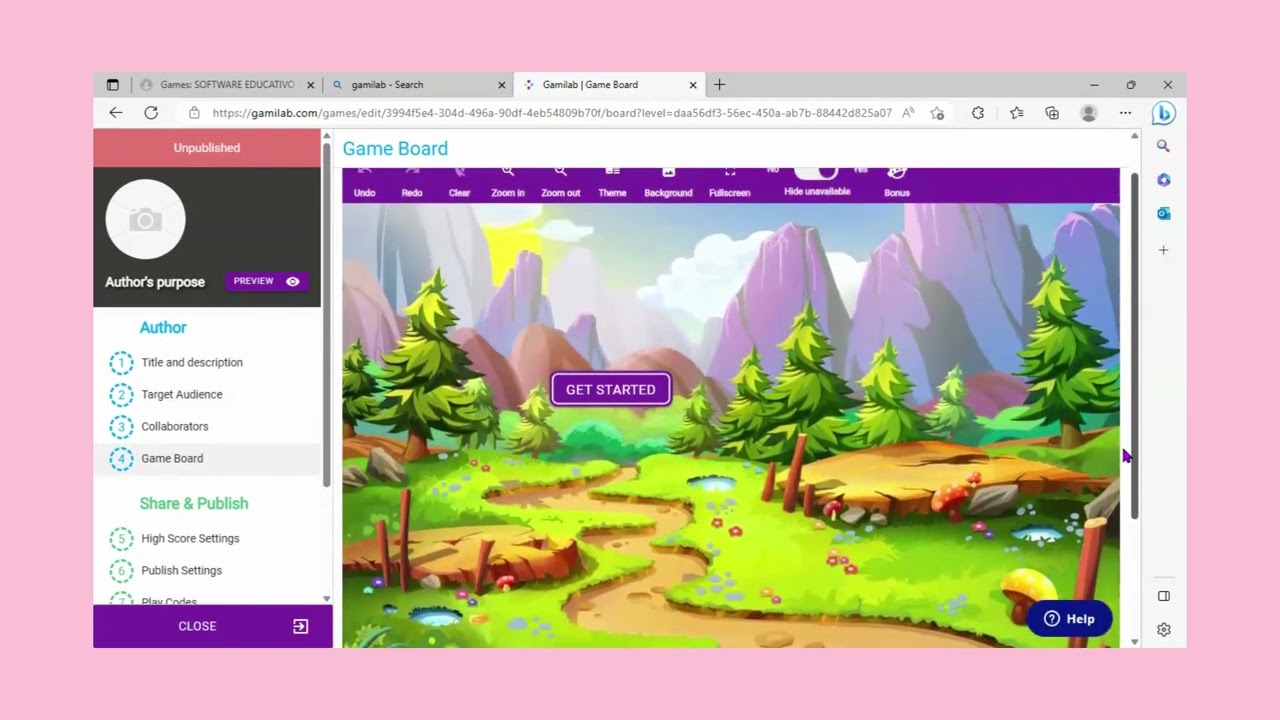Zoom in on the game board

pos(508,184)
